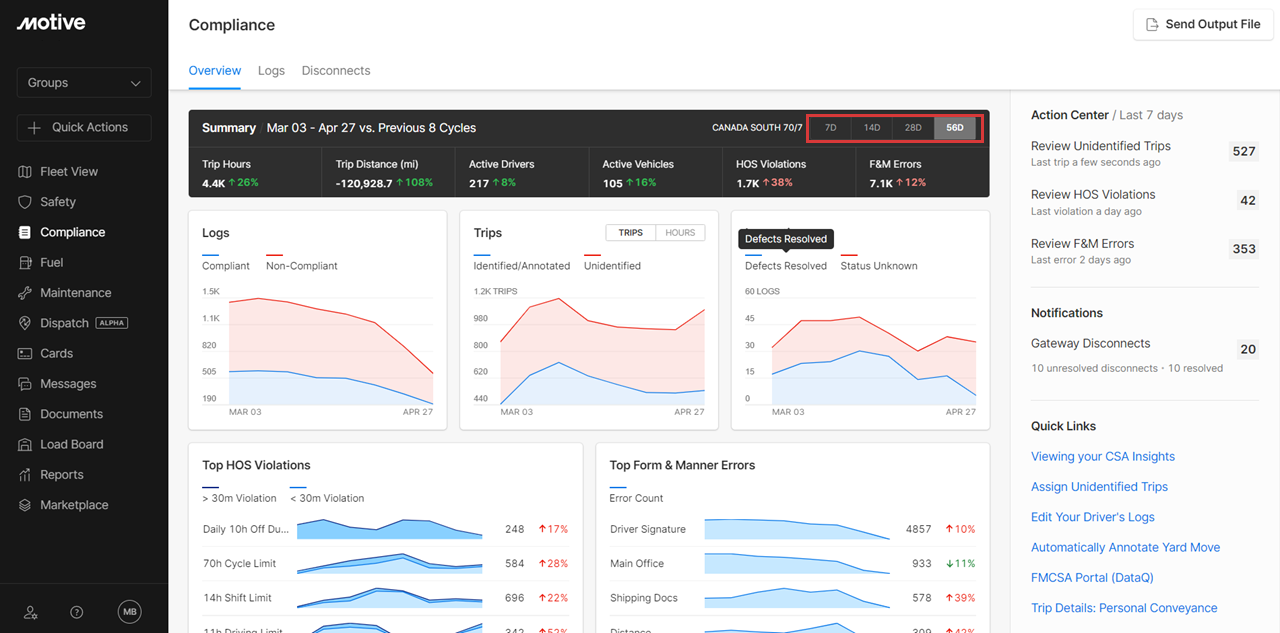Open Review Unidentified Trips action item
Screen dimensions: 1280x633
(x=1100, y=146)
